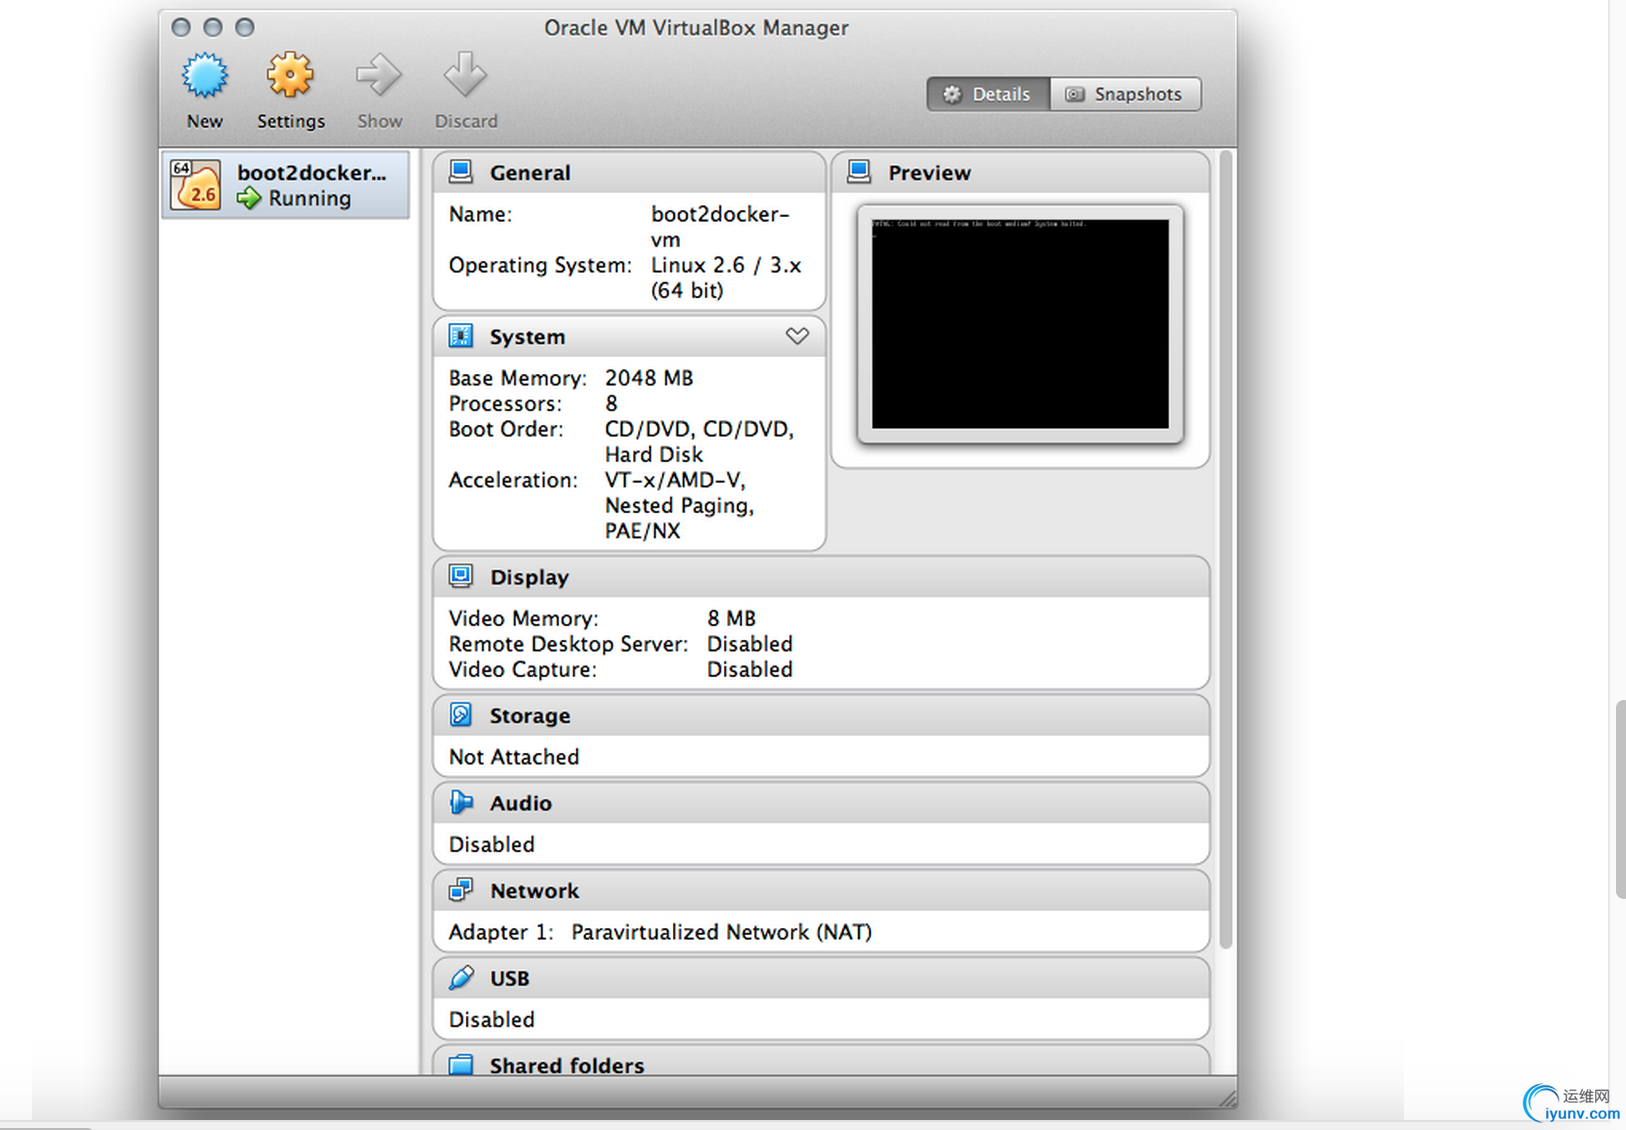Click the Shared folders section icon
Screen dimensions: 1626x1130
click(x=461, y=1064)
